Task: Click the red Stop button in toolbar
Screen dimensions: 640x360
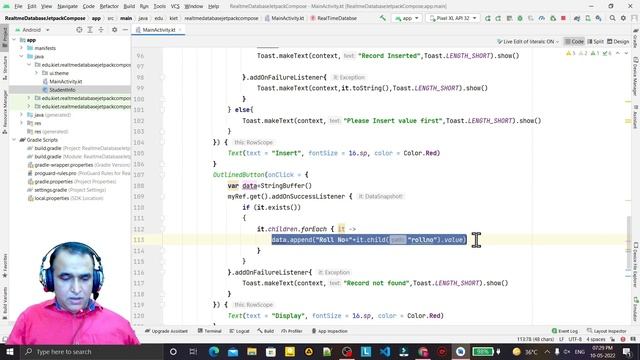Action: pyautogui.click(x=563, y=18)
